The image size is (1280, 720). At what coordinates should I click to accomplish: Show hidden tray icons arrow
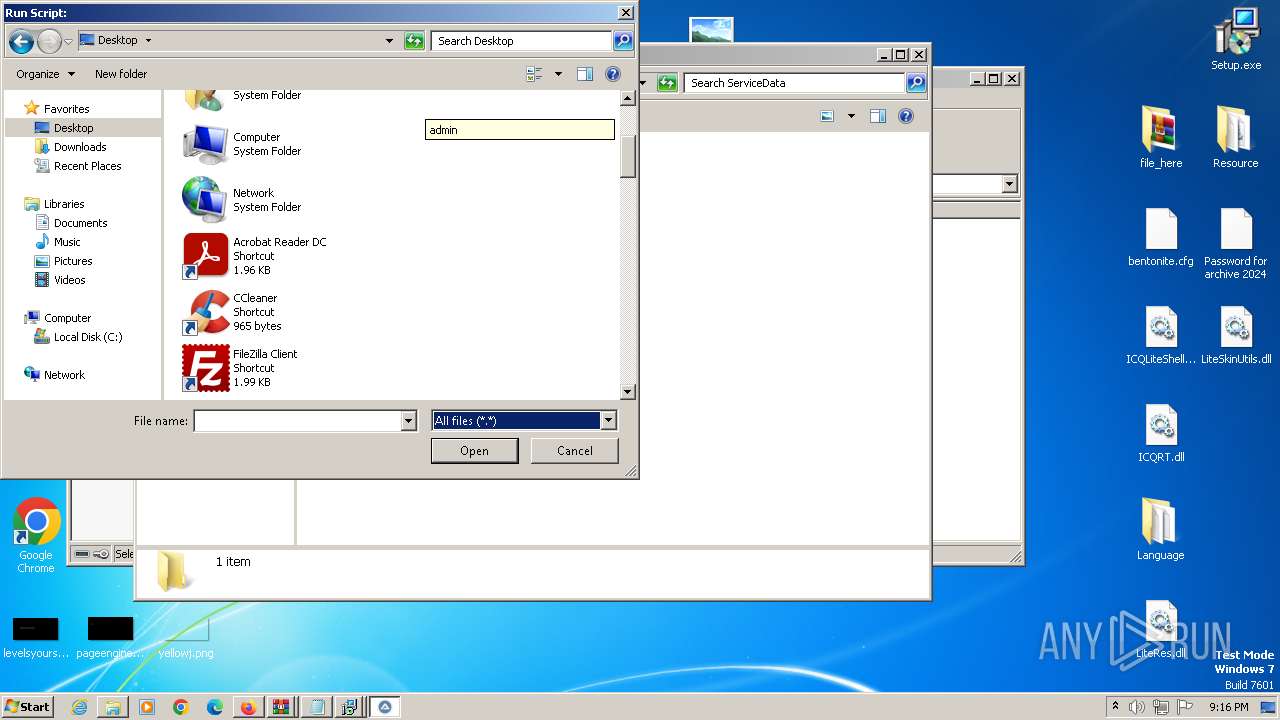coord(1116,707)
